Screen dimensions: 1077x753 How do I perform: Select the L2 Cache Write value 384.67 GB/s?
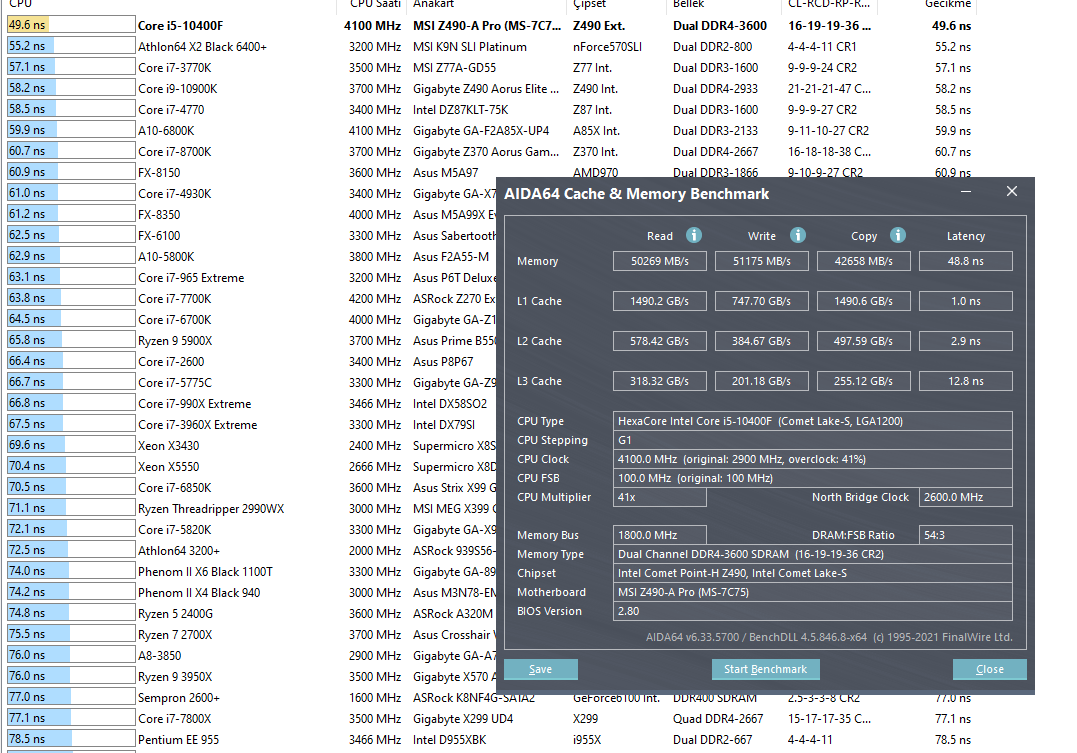(x=762, y=341)
